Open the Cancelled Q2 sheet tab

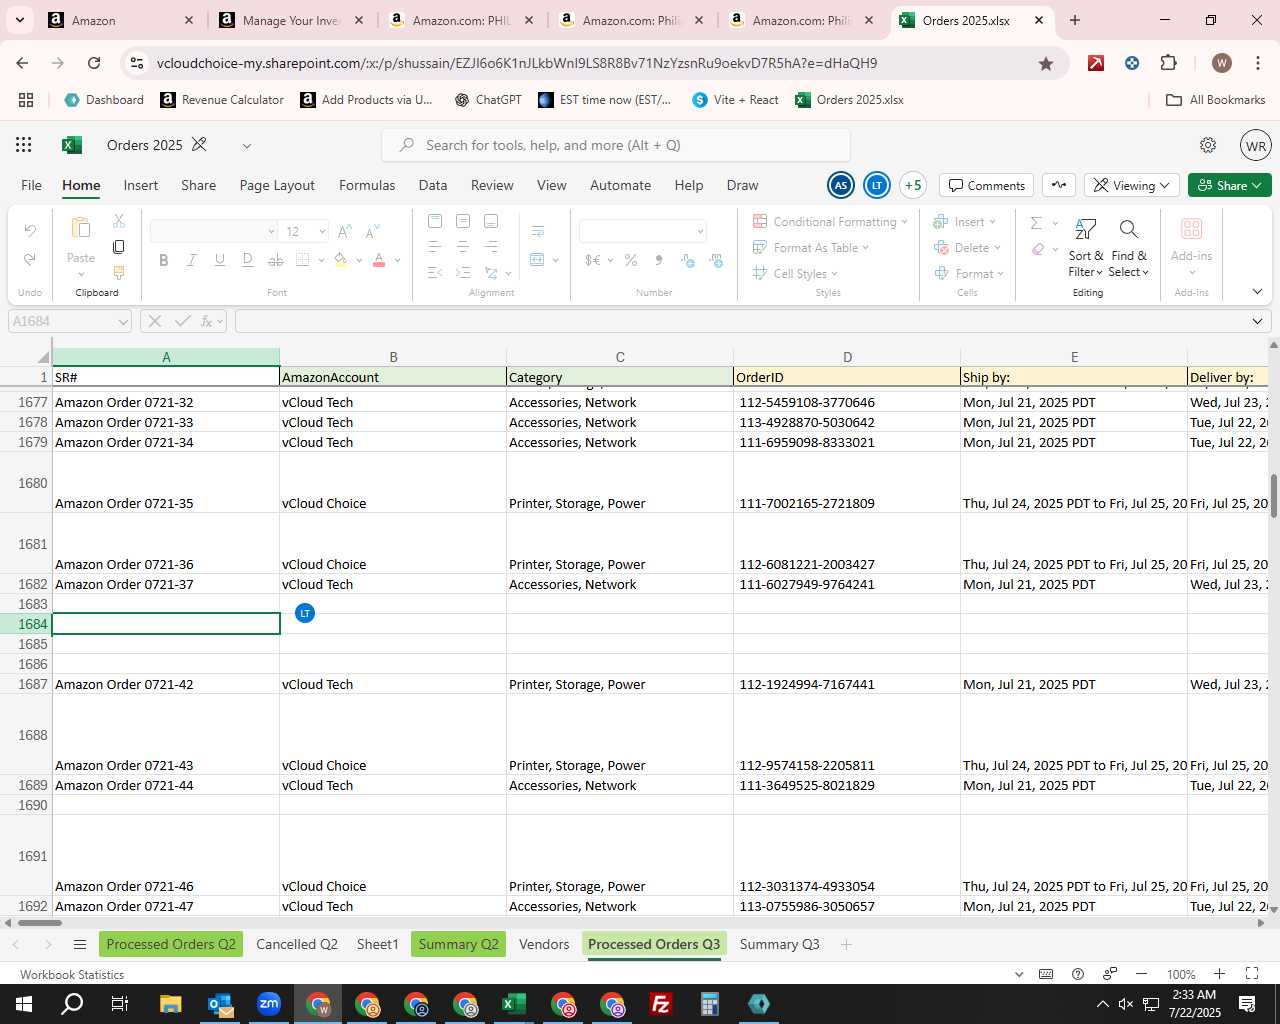coord(297,944)
